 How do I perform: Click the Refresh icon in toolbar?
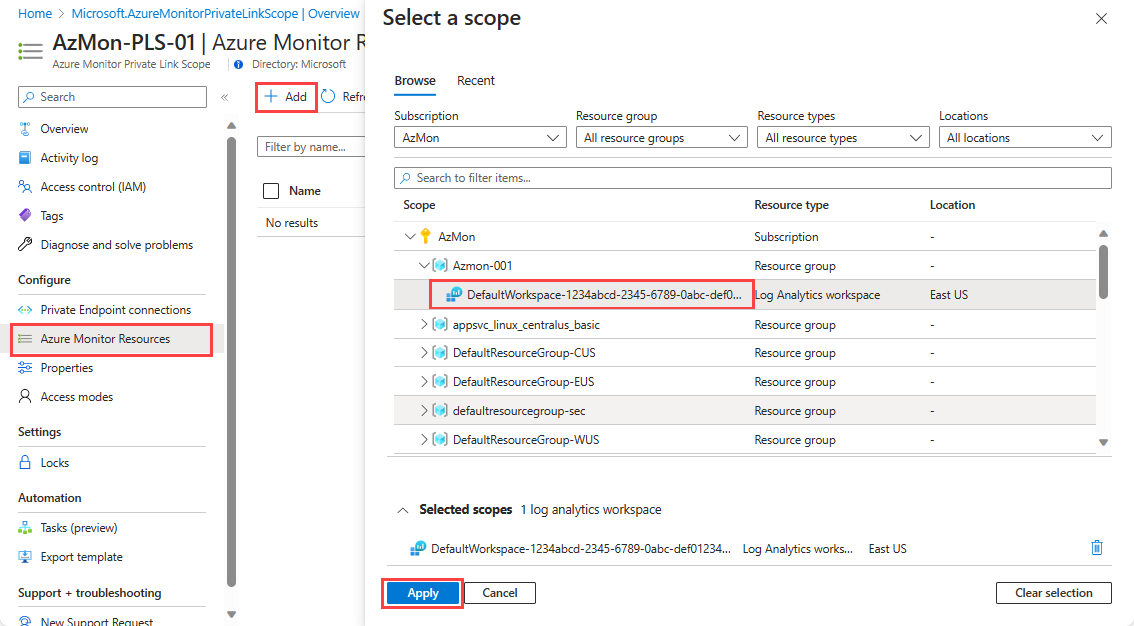click(328, 96)
